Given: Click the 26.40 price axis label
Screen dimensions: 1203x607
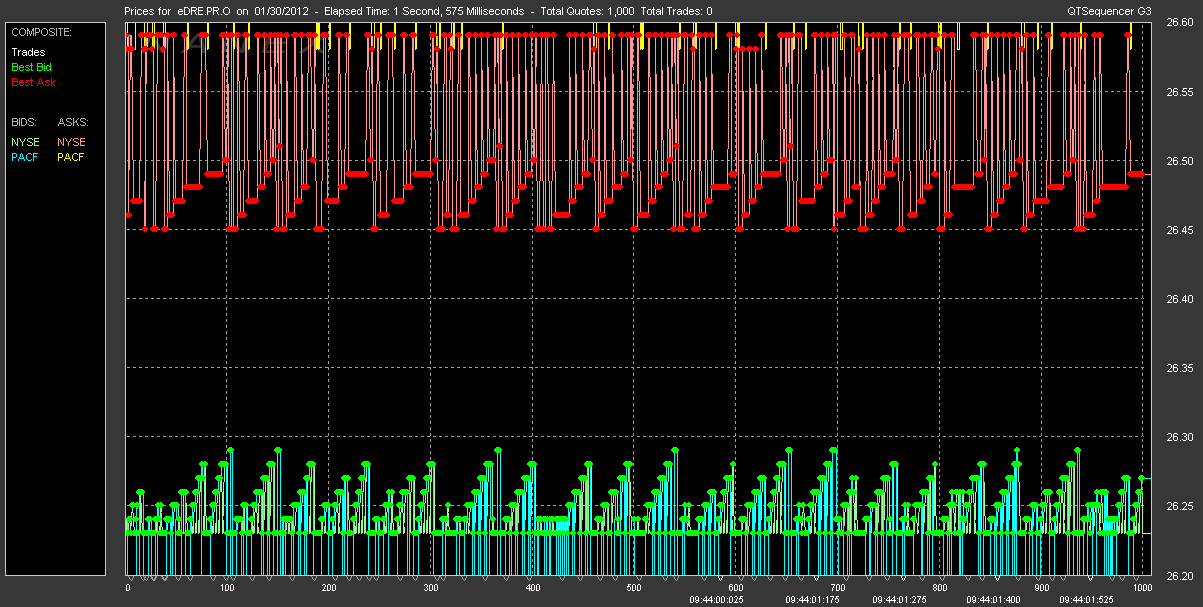Looking at the screenshot, I should [x=1181, y=299].
